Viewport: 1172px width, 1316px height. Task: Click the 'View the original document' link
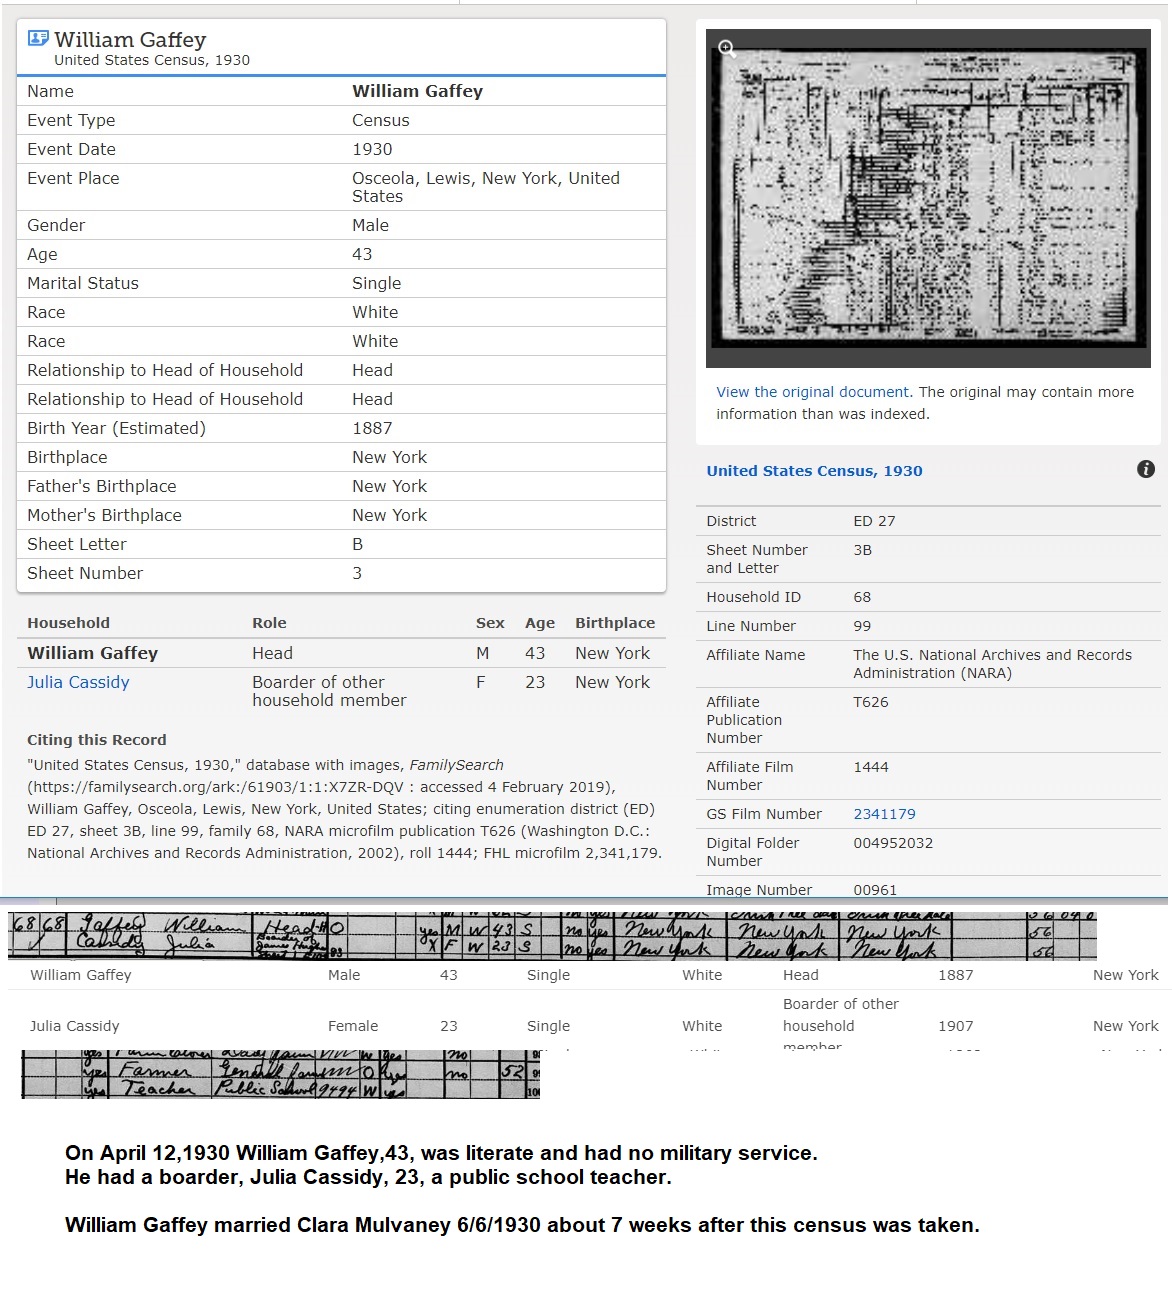[812, 392]
